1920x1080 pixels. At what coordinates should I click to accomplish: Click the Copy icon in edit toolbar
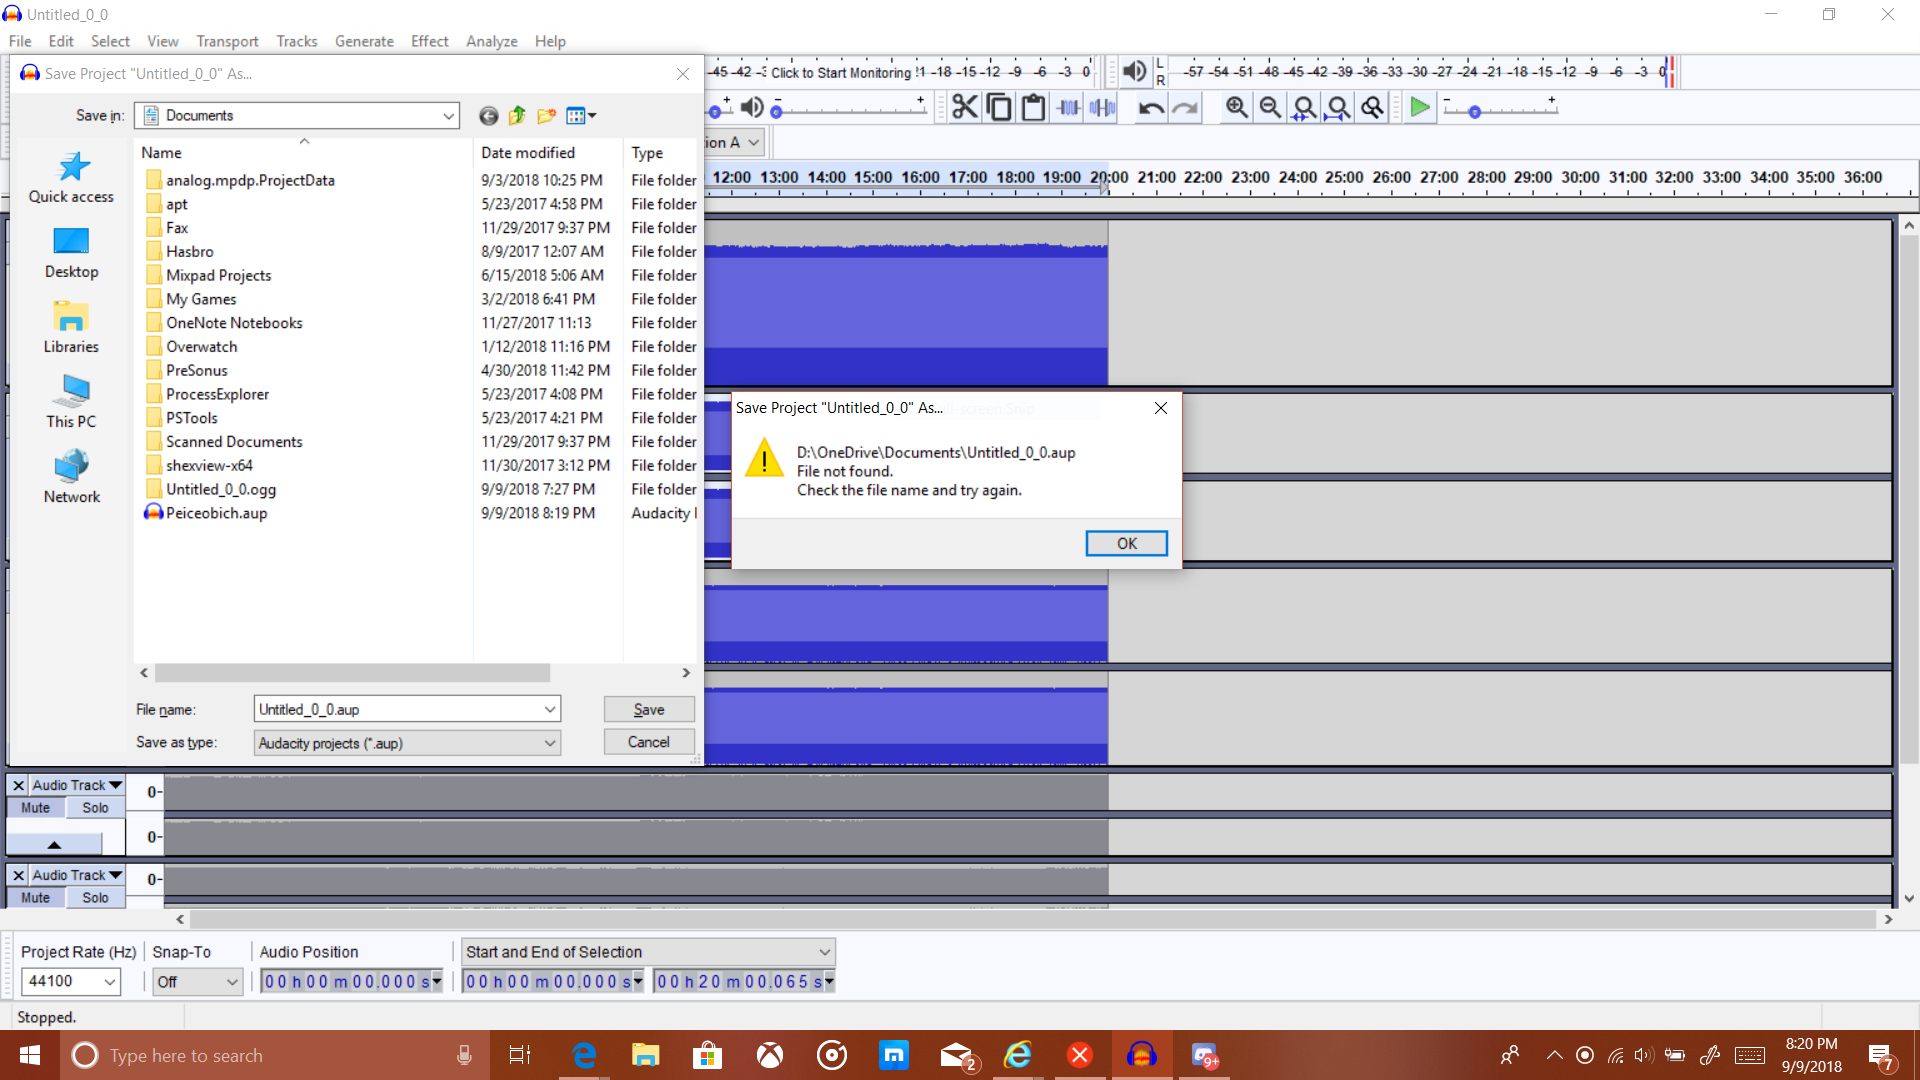tap(998, 108)
